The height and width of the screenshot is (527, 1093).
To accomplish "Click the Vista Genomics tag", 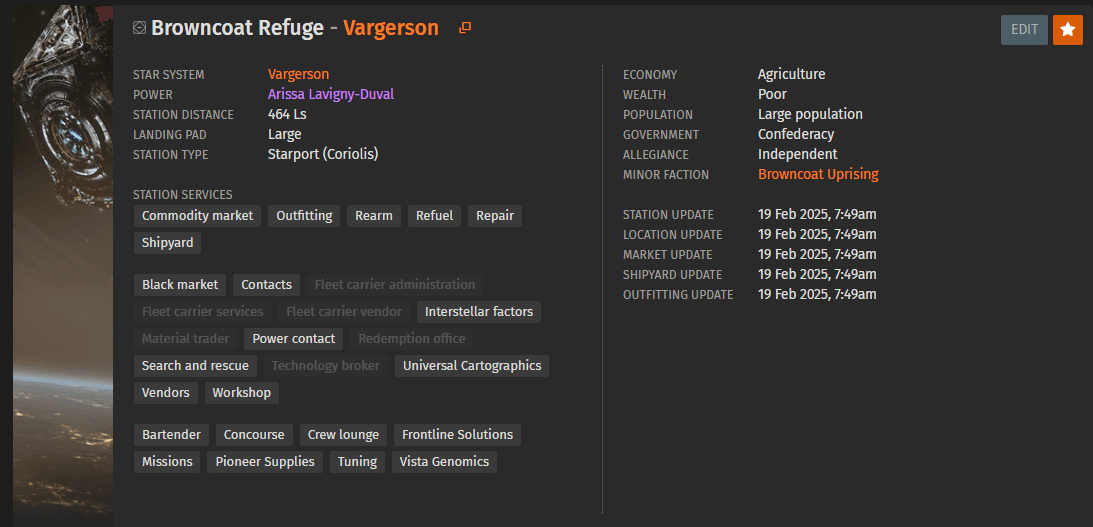I will (x=444, y=462).
